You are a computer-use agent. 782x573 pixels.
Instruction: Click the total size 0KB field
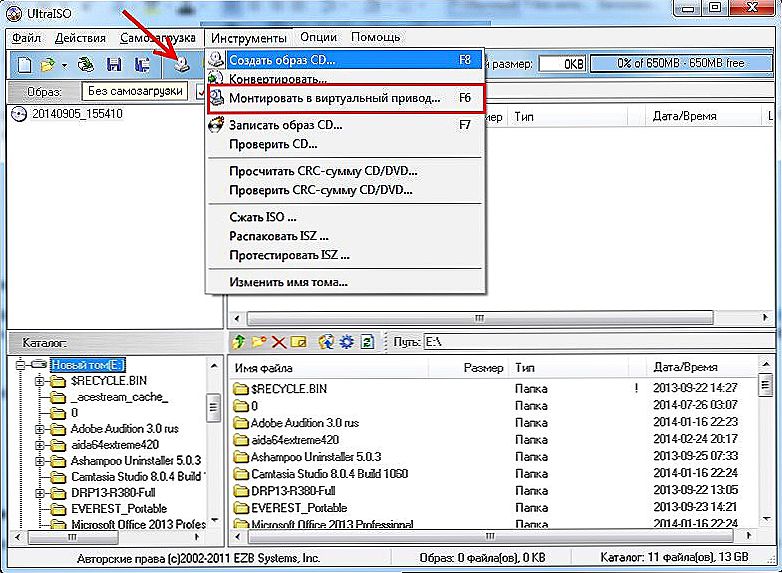pyautogui.click(x=563, y=64)
